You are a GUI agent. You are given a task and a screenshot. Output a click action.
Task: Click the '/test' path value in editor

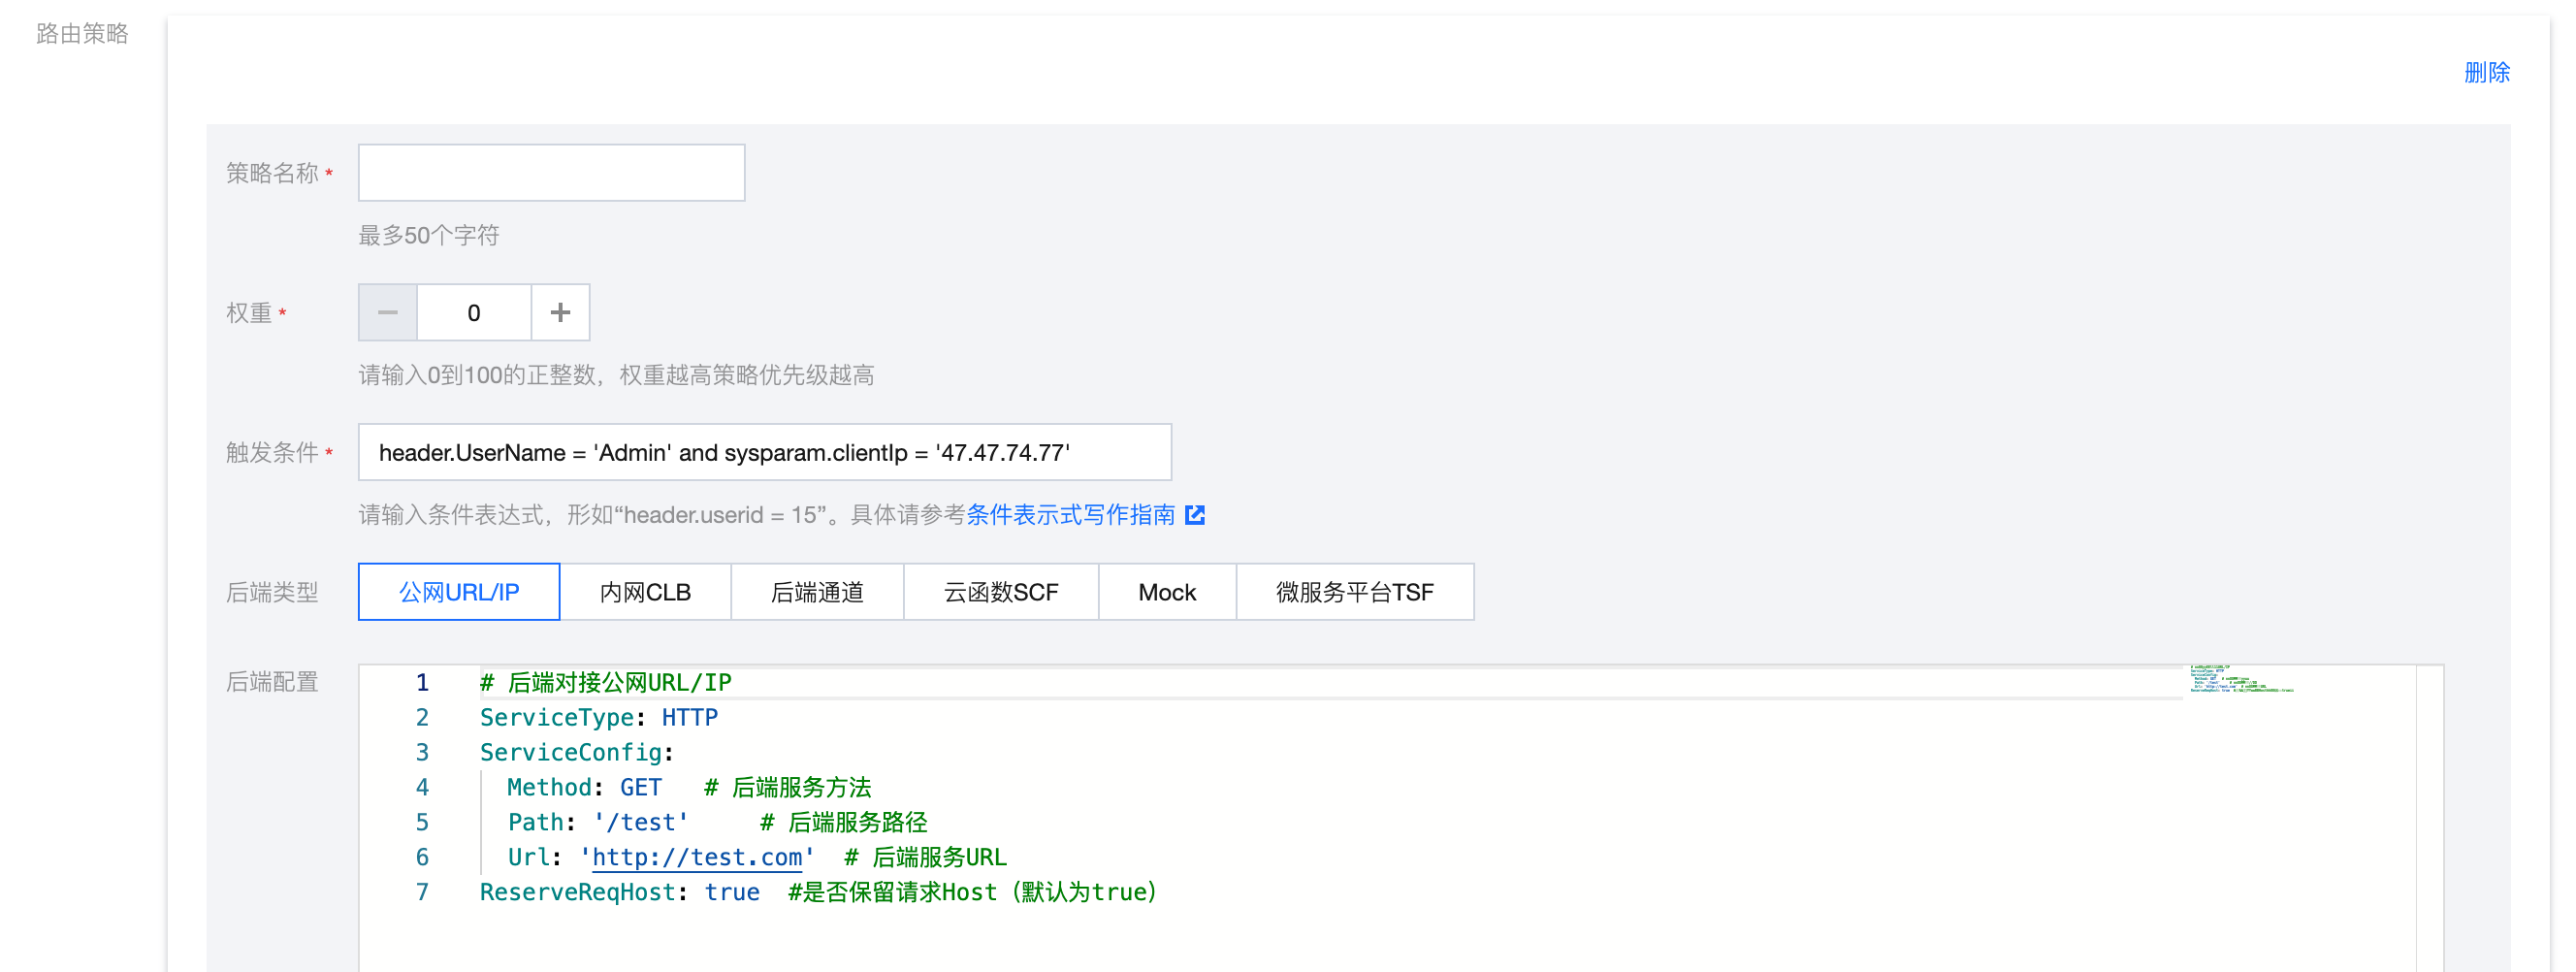click(641, 822)
